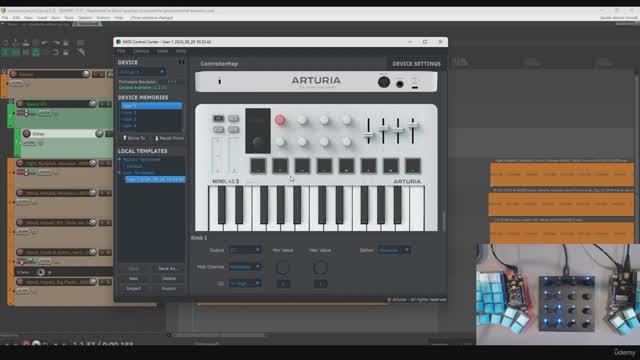Select the modulation touch strip
The width and height of the screenshot is (640, 360).
(x=233, y=155)
